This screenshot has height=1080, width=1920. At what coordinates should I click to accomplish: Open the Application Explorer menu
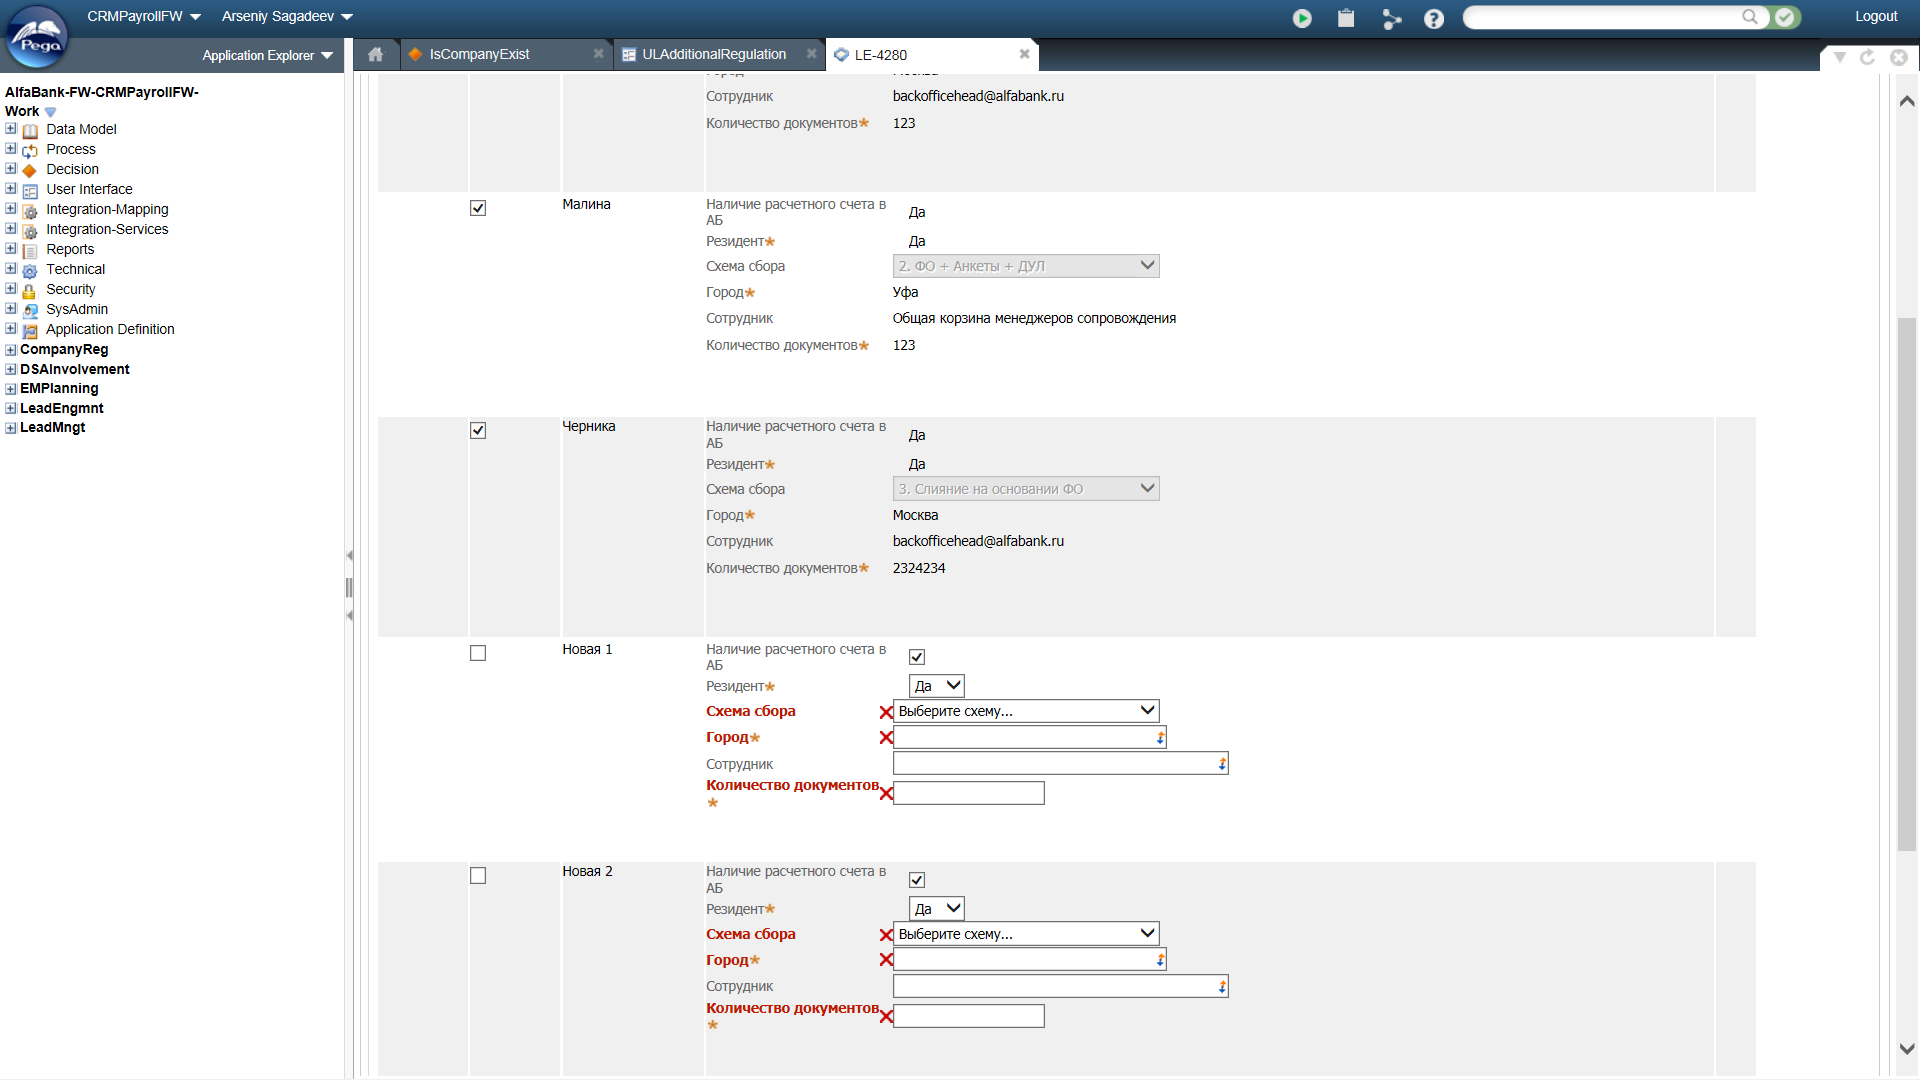(267, 55)
